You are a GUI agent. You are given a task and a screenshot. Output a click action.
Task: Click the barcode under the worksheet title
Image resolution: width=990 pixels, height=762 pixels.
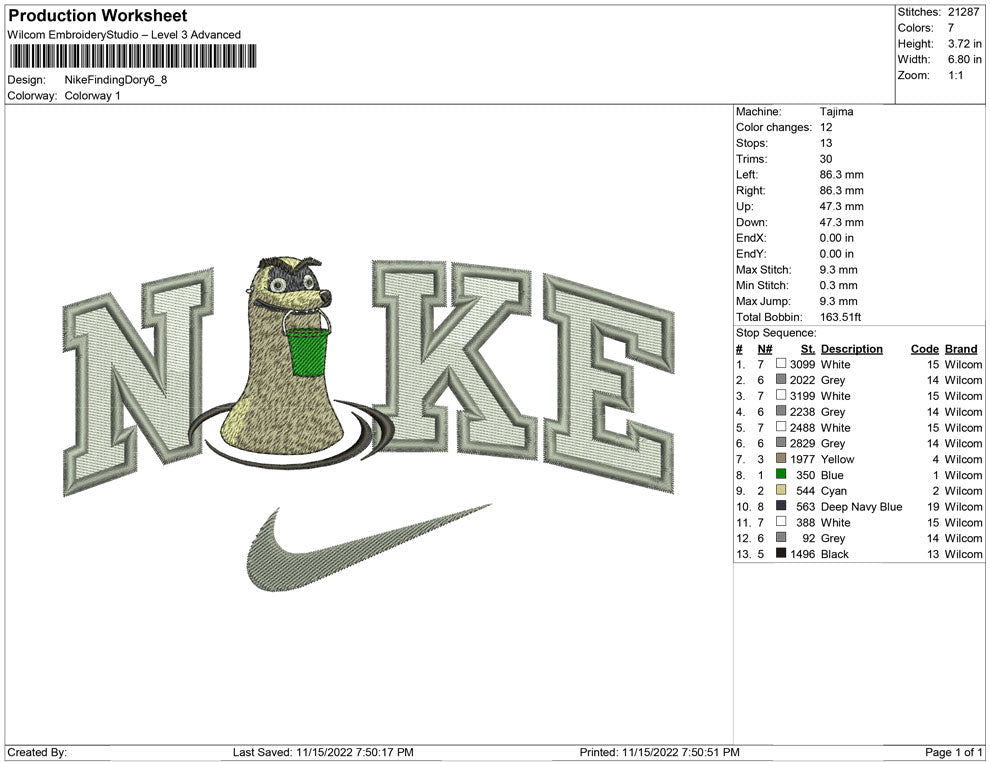pos(133,56)
